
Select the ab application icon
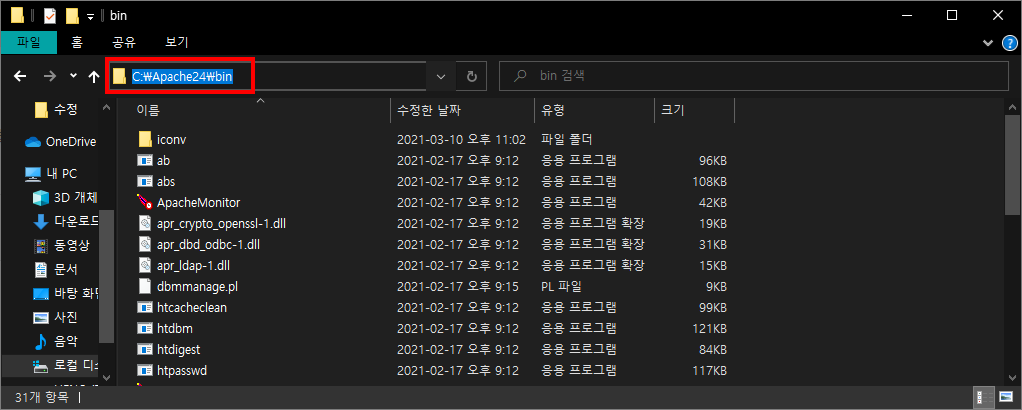[145, 160]
